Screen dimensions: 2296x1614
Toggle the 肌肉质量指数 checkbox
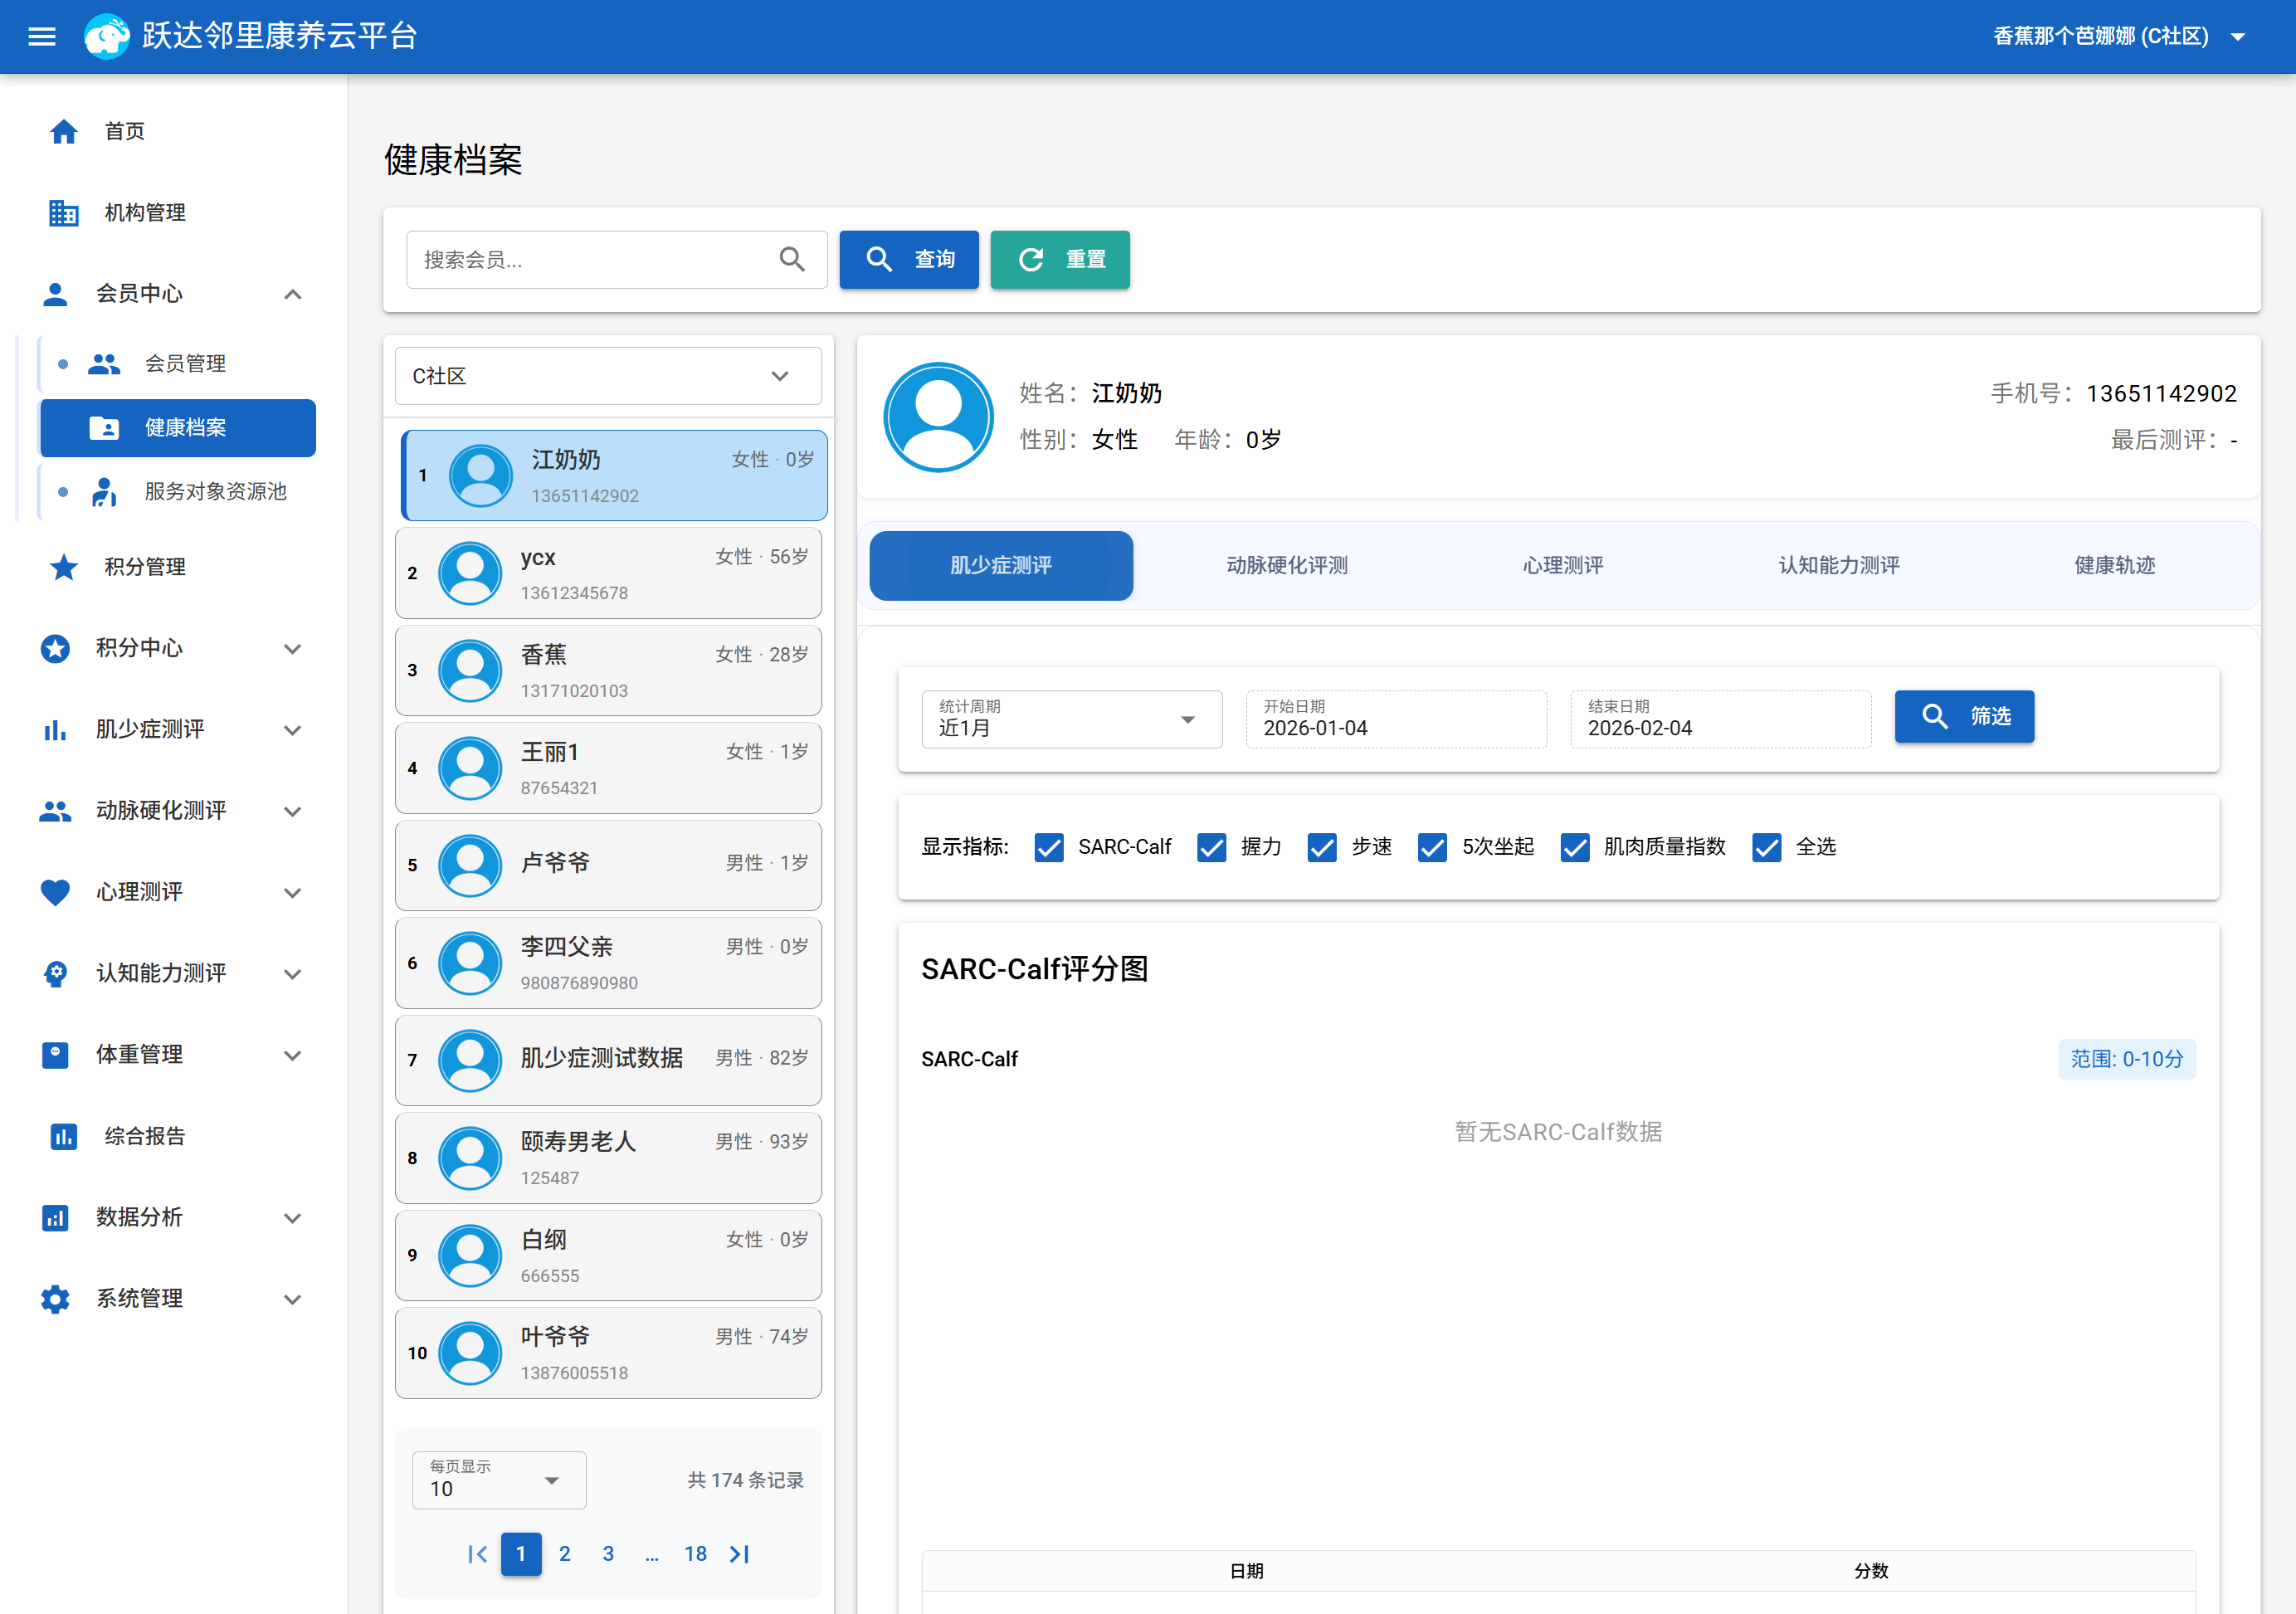(1575, 848)
